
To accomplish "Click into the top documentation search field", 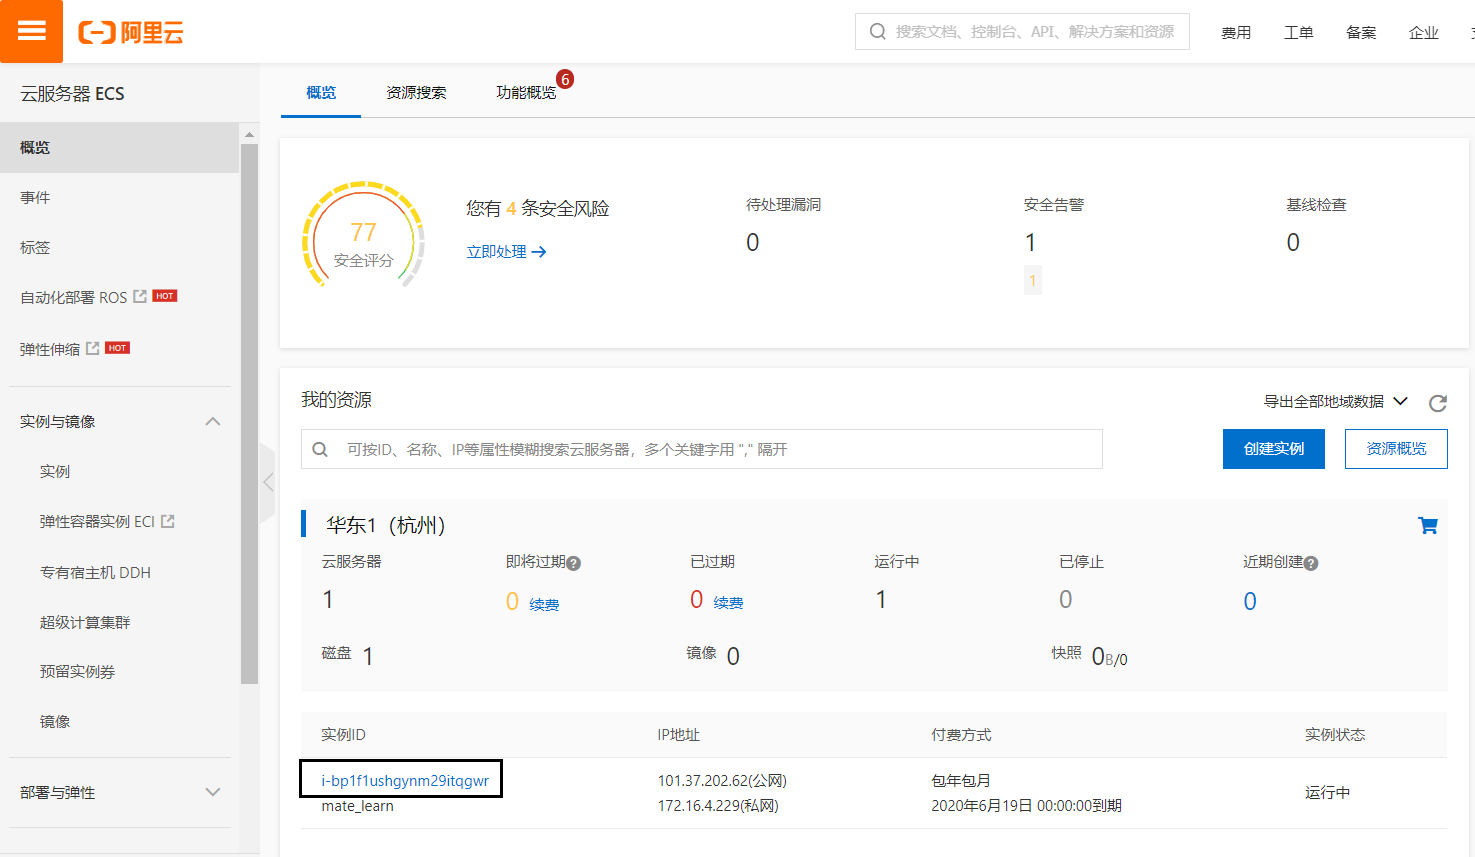I will (x=1022, y=31).
